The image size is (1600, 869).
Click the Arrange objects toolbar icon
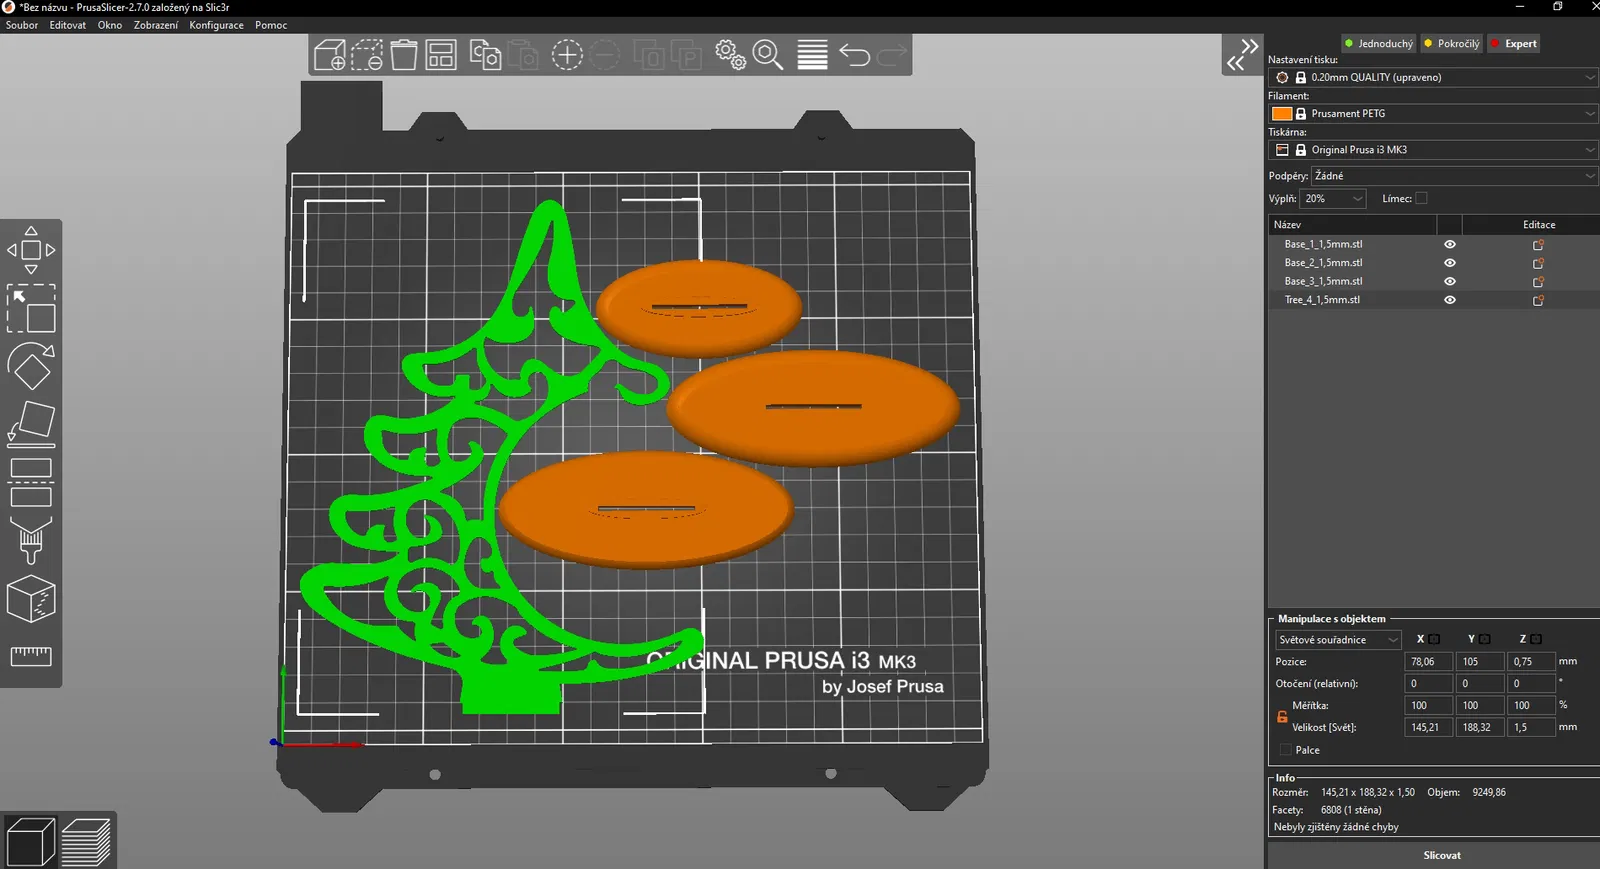coord(441,55)
